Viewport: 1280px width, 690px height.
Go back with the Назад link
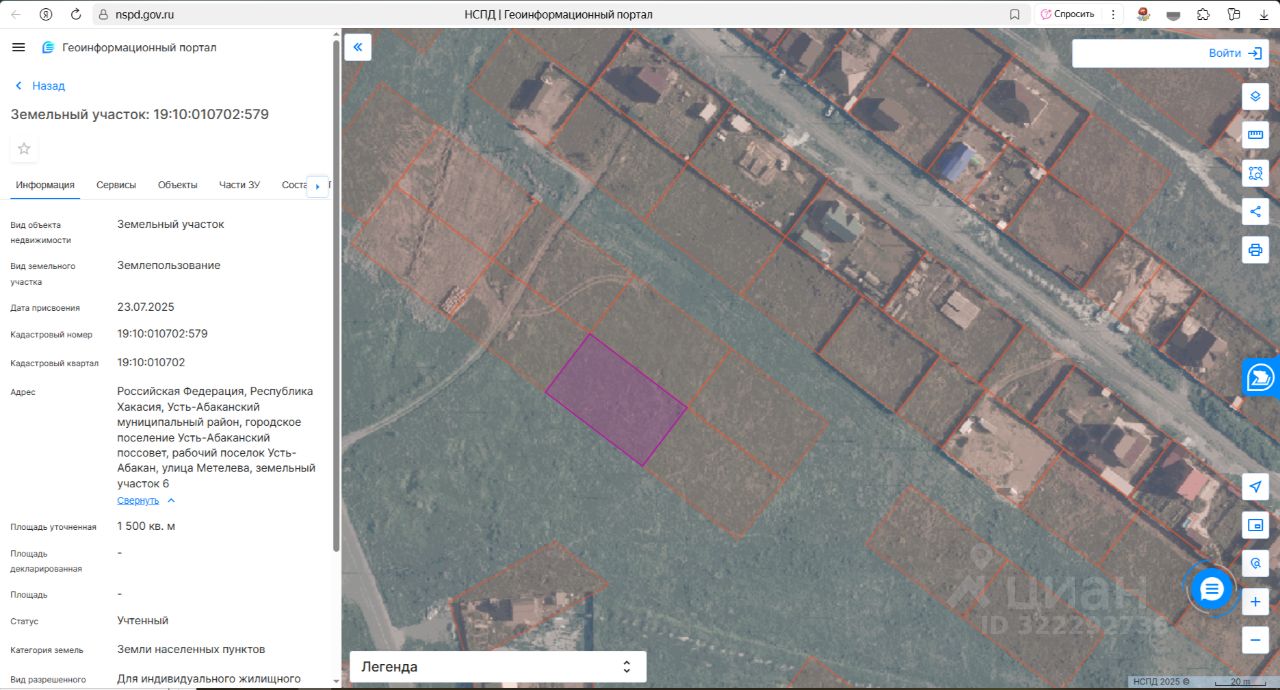40,86
